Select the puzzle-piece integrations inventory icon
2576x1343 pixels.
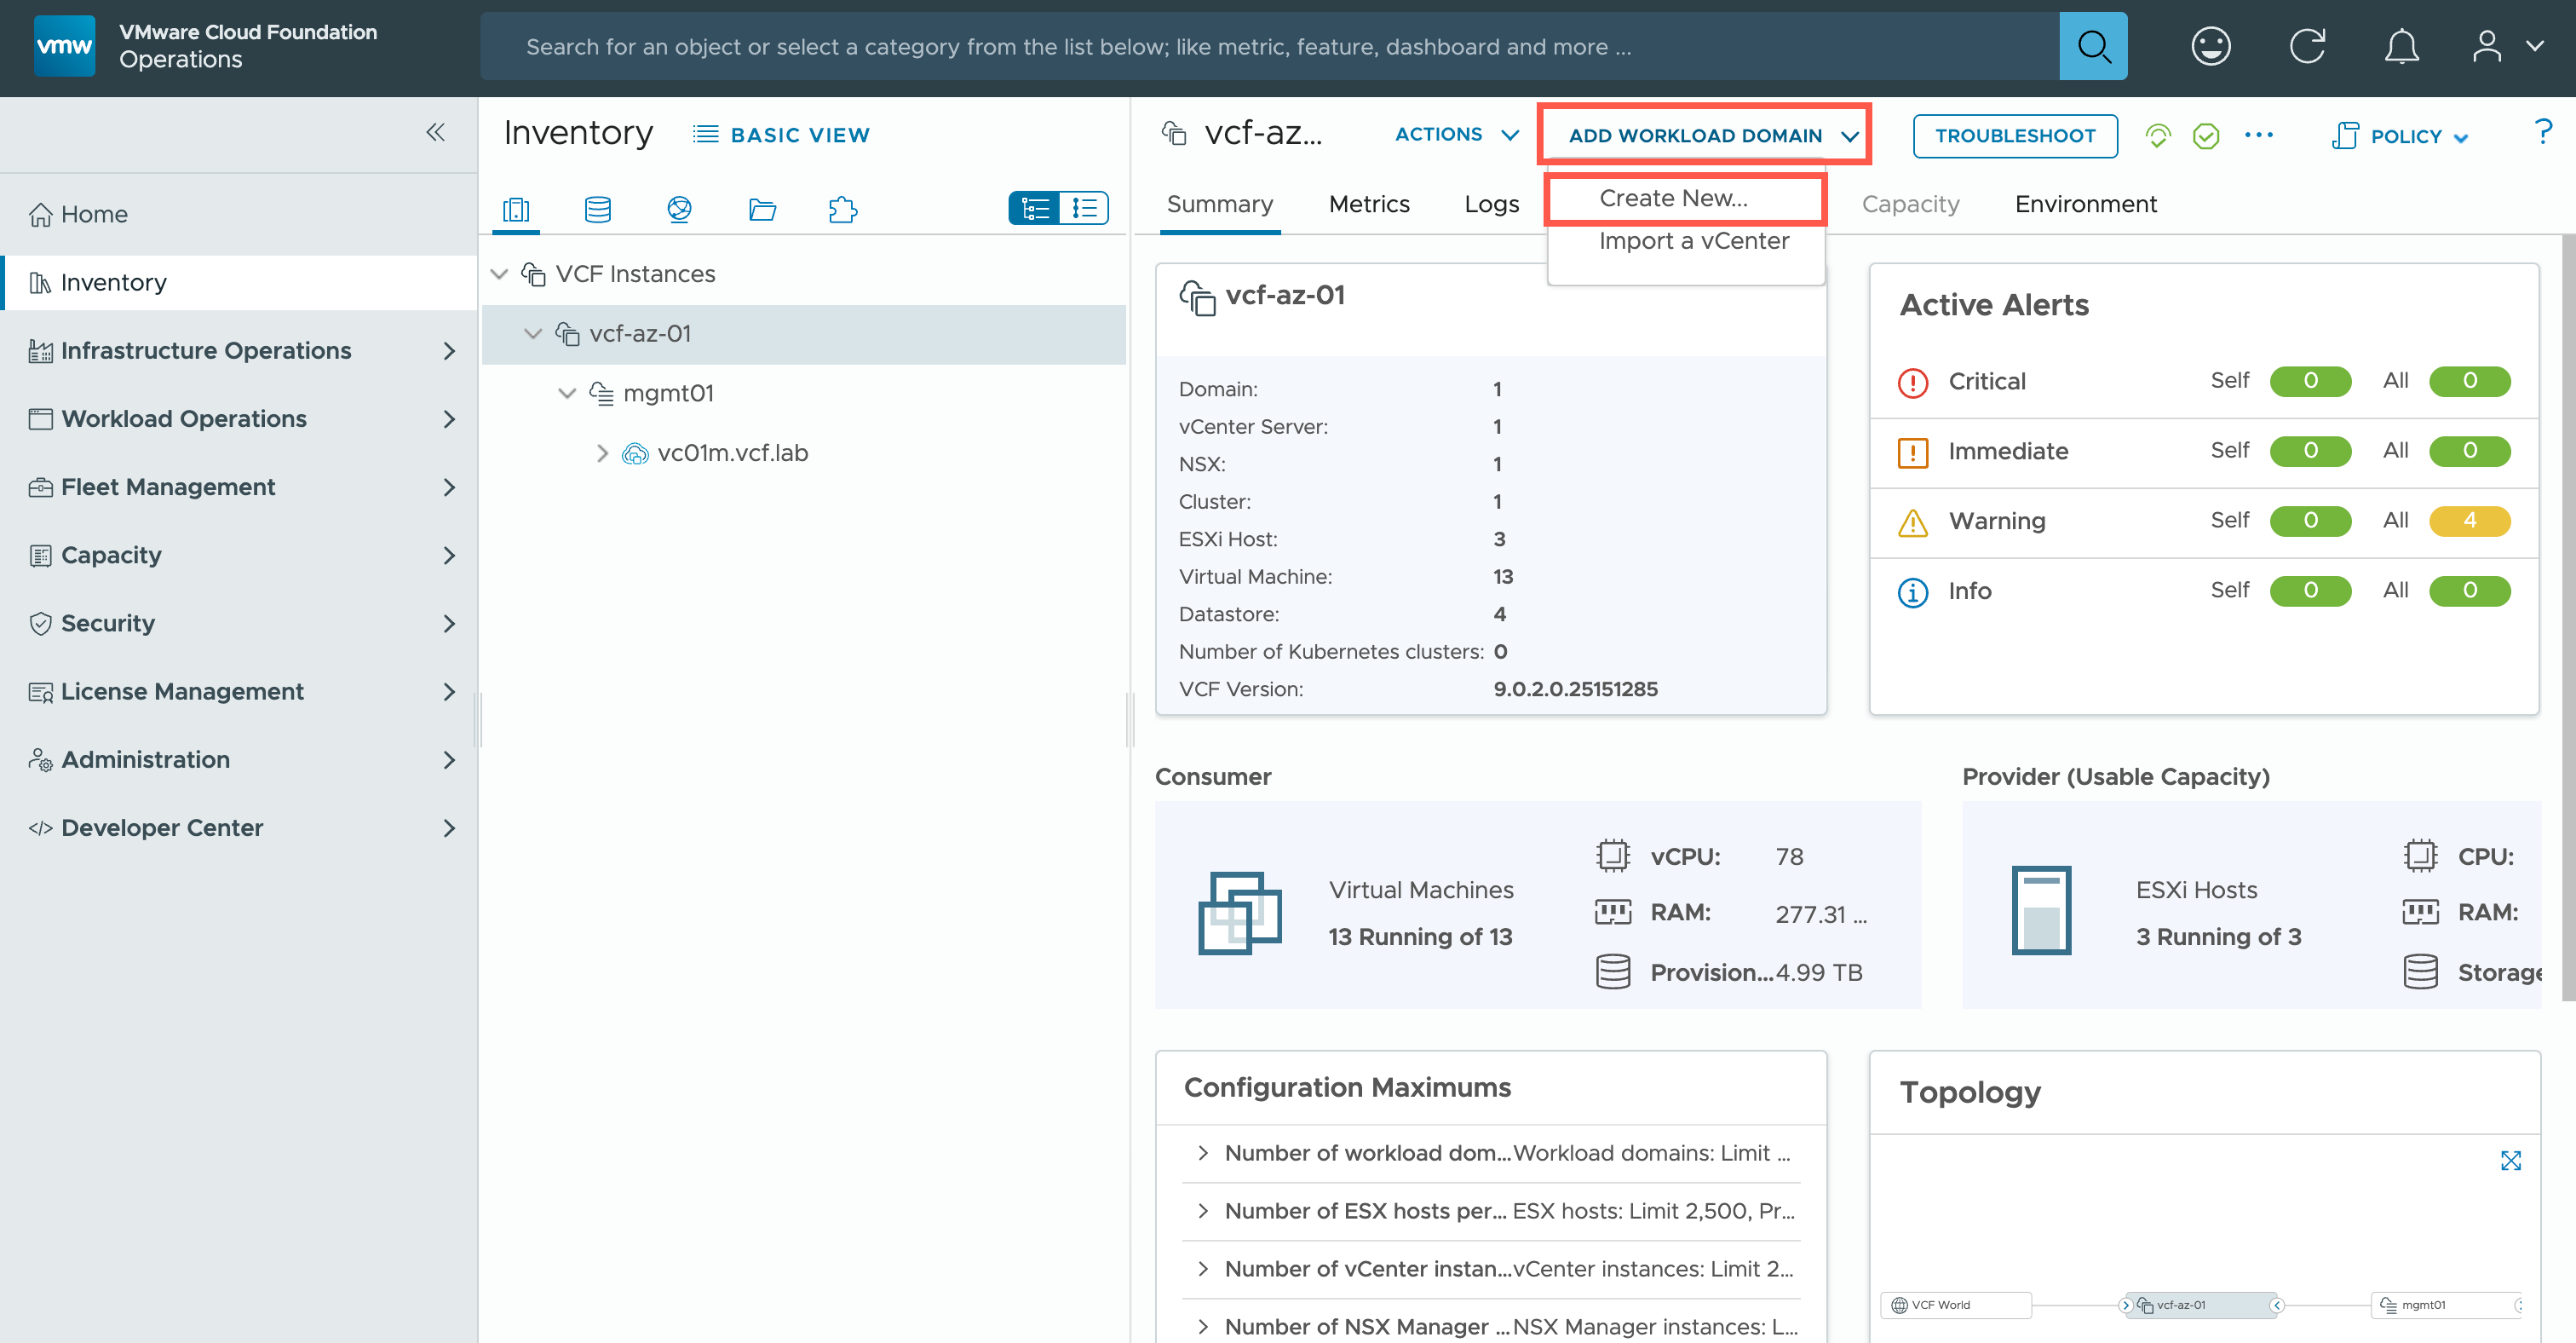click(843, 209)
